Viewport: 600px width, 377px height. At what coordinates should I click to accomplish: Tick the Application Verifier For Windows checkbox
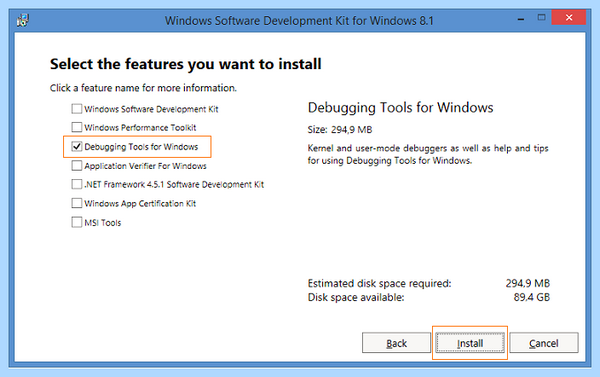[77, 165]
